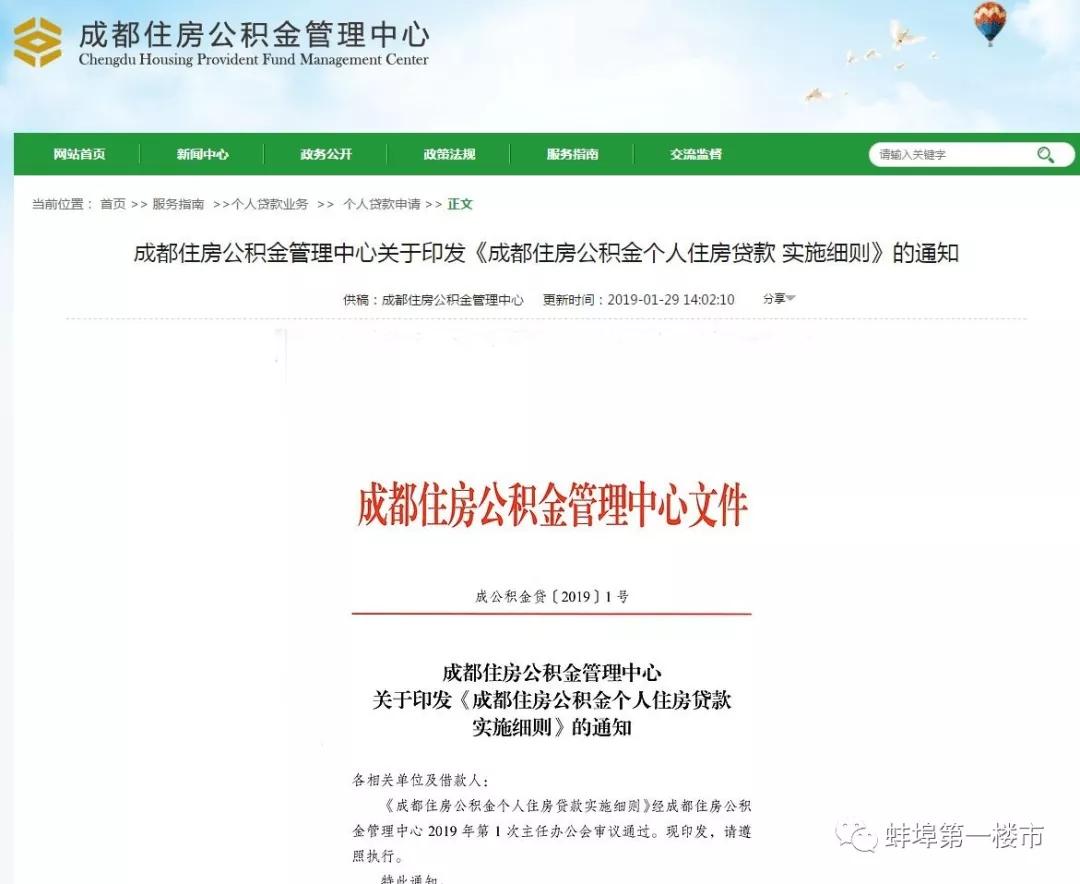Open the 新闻中心 menu
The height and width of the screenshot is (884, 1080).
tap(202, 154)
